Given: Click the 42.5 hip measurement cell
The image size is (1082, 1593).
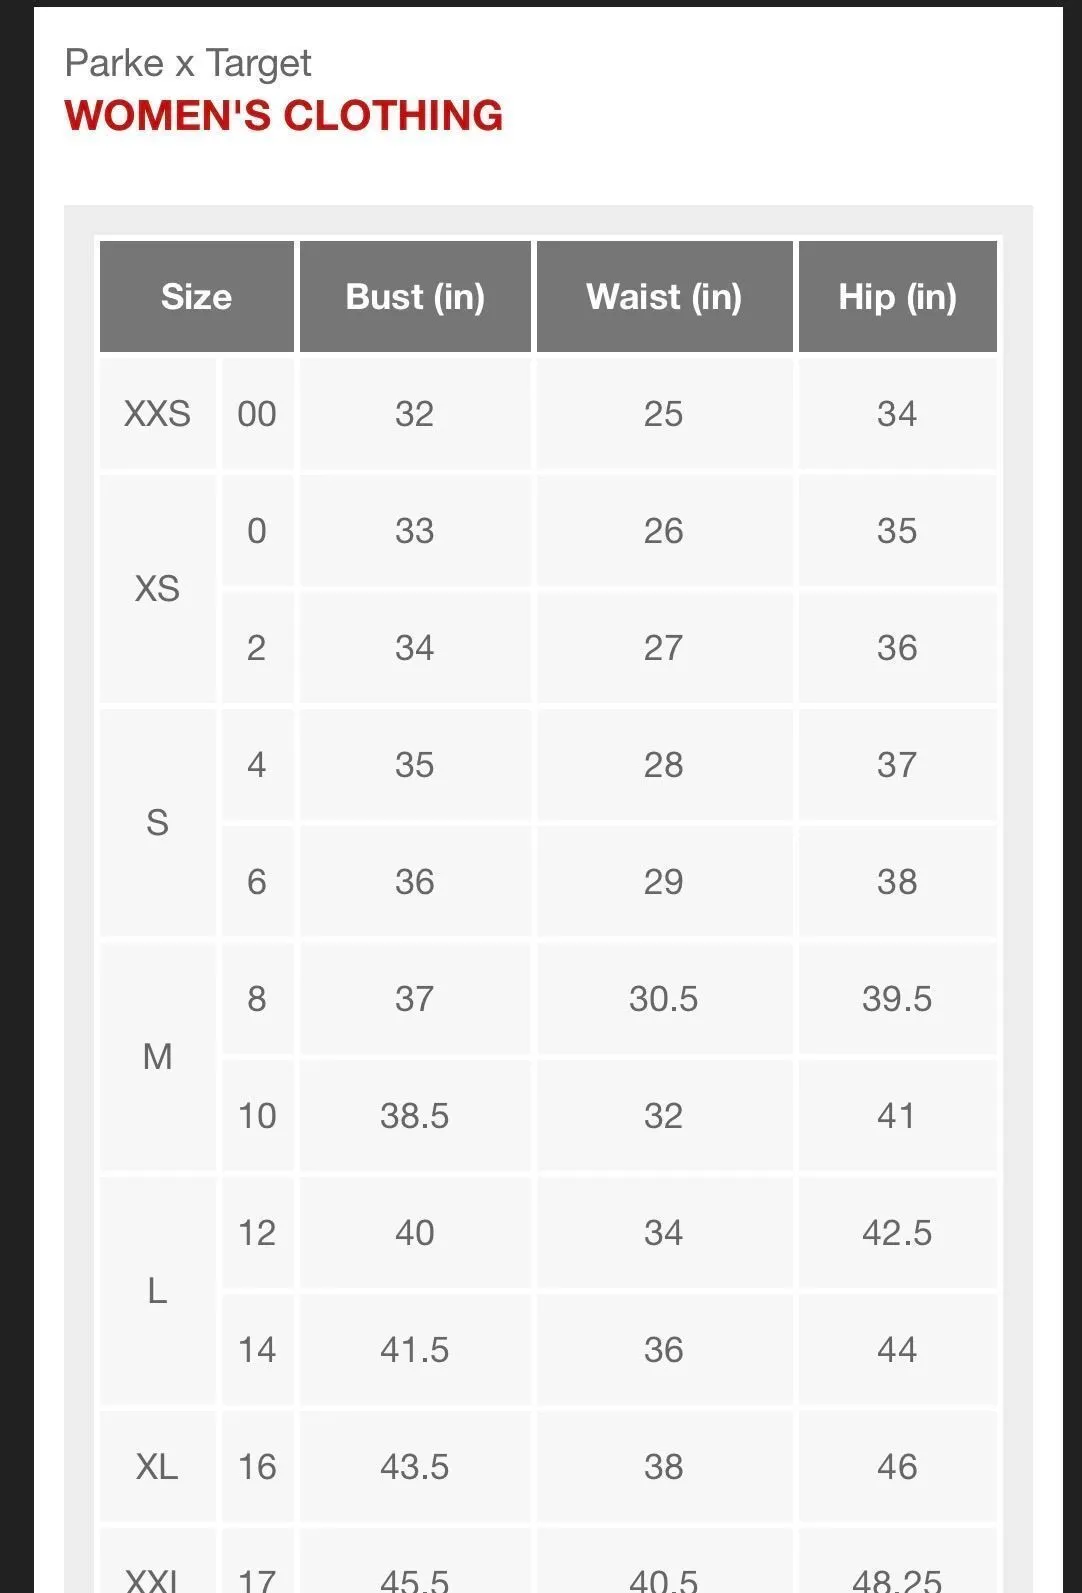Looking at the screenshot, I should point(897,1232).
